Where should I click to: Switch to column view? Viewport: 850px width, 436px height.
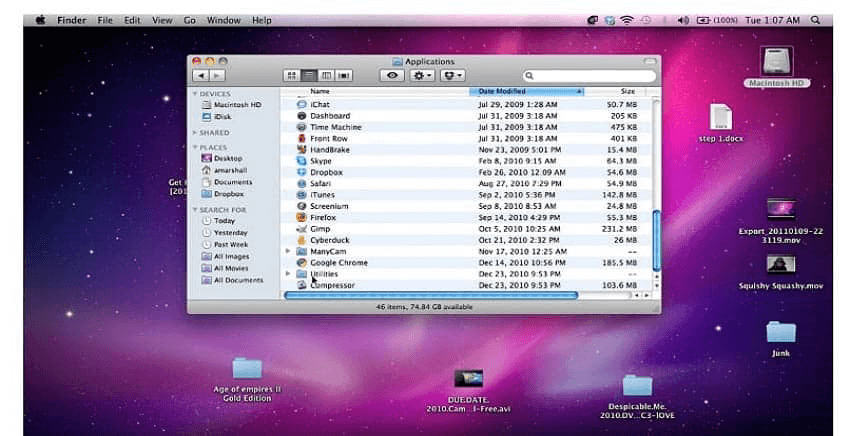[x=326, y=75]
